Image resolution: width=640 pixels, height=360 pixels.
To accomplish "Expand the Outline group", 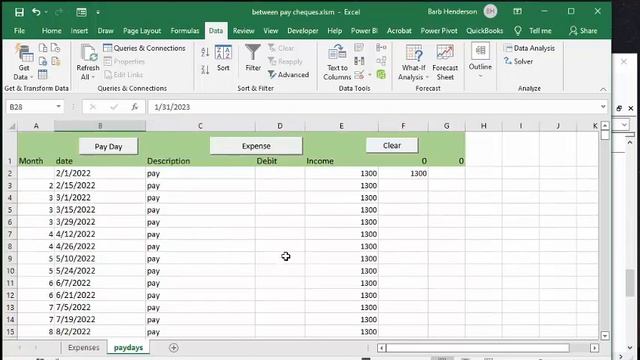I will (480, 61).
